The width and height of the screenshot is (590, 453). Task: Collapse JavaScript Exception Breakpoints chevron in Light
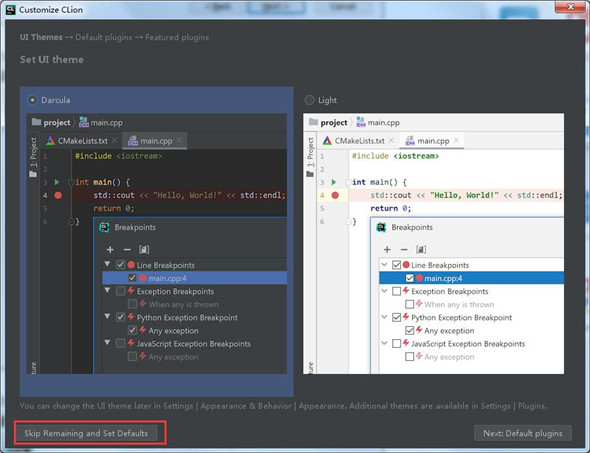(384, 343)
